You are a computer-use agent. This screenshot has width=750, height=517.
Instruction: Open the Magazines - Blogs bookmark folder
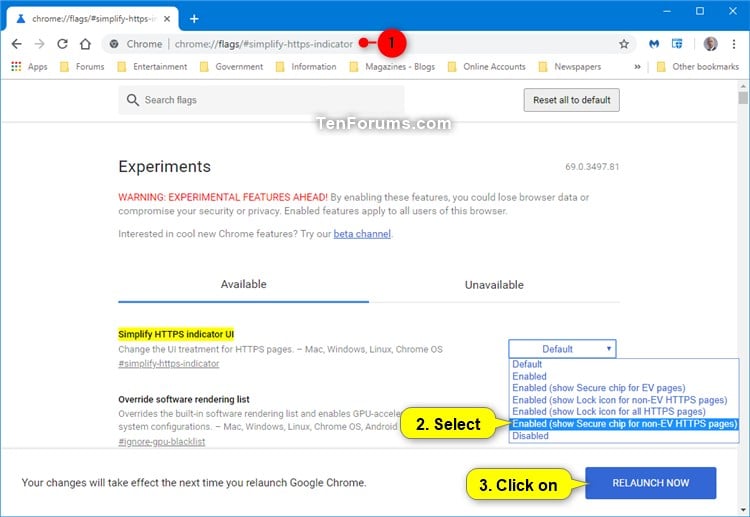[392, 66]
